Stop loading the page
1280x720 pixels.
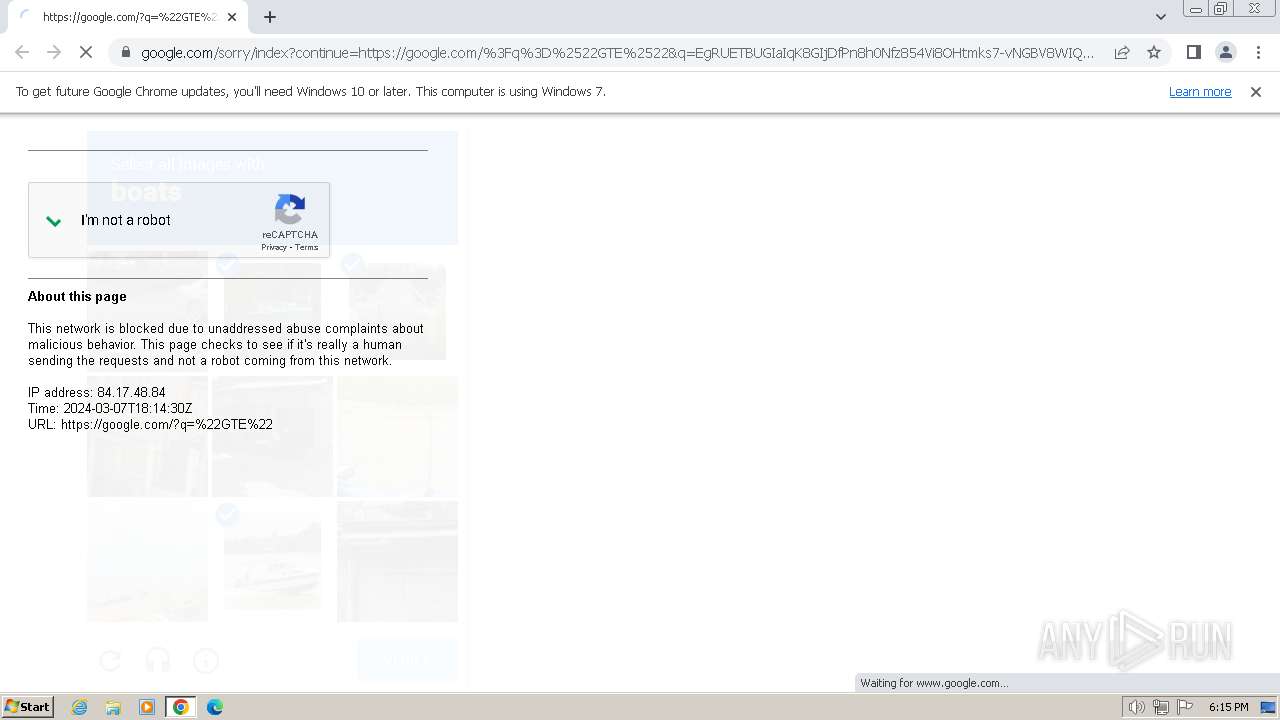pos(86,52)
